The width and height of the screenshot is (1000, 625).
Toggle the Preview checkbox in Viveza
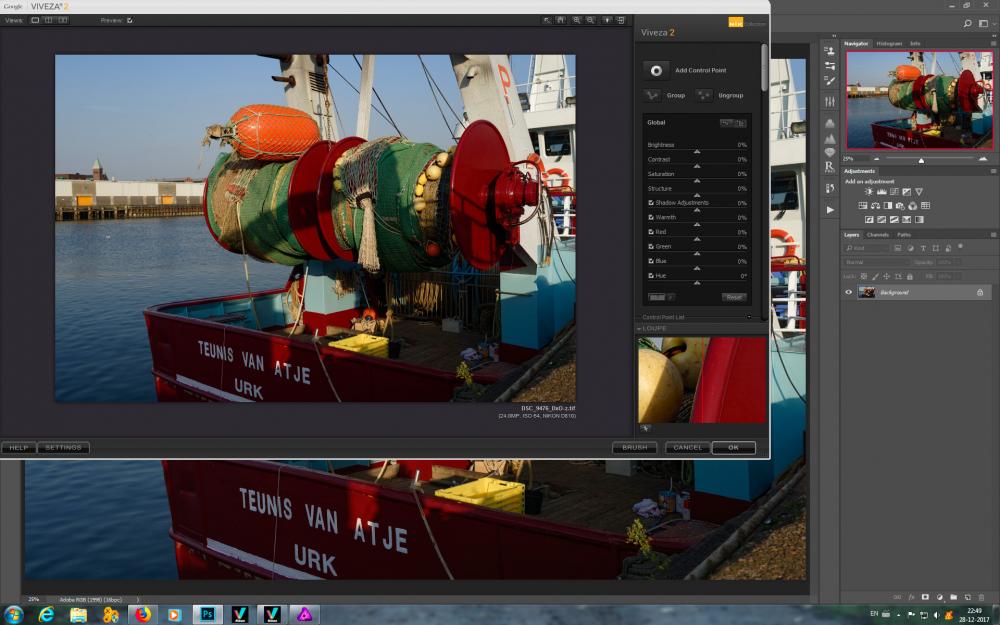tap(129, 20)
